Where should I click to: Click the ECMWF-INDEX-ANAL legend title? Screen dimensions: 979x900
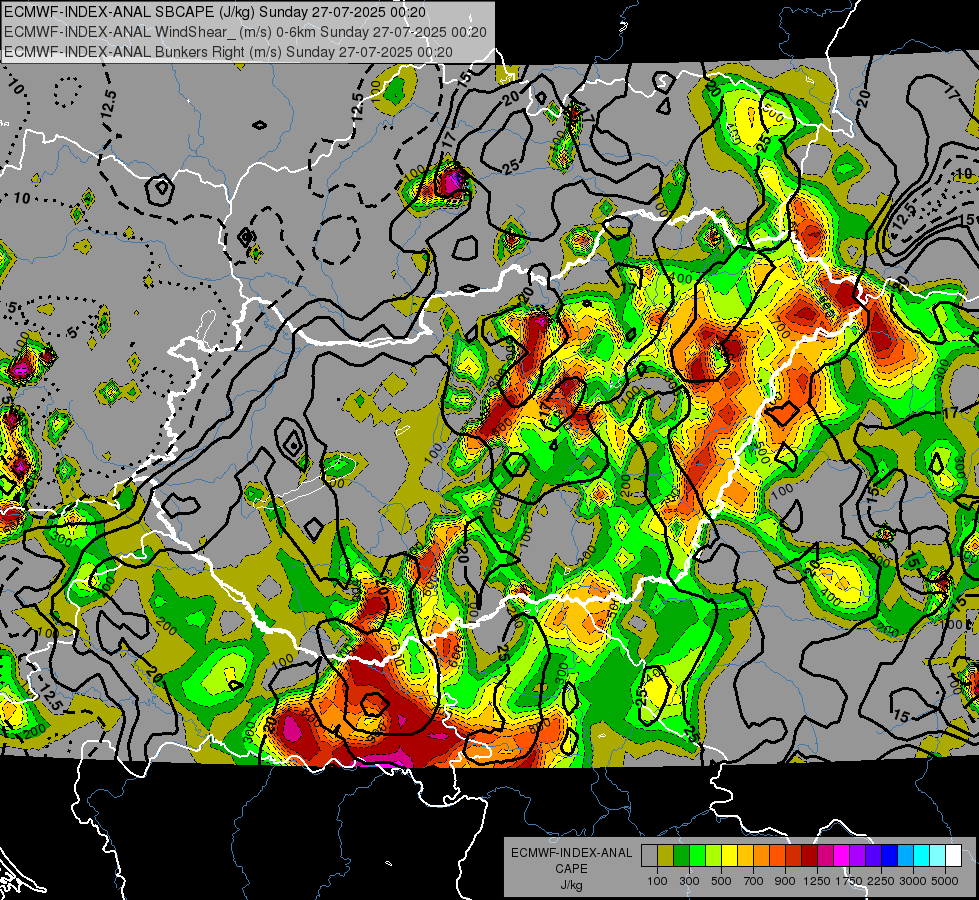pyautogui.click(x=571, y=853)
